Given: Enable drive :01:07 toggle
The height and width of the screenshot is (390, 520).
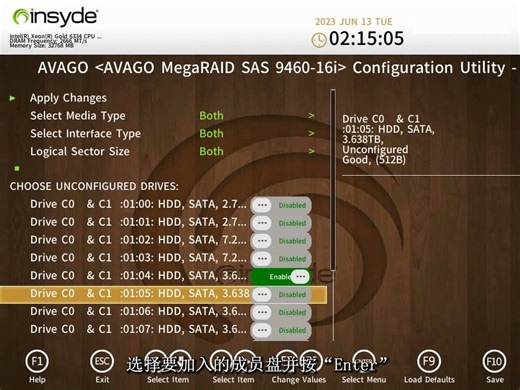Looking at the screenshot, I should click(281, 330).
